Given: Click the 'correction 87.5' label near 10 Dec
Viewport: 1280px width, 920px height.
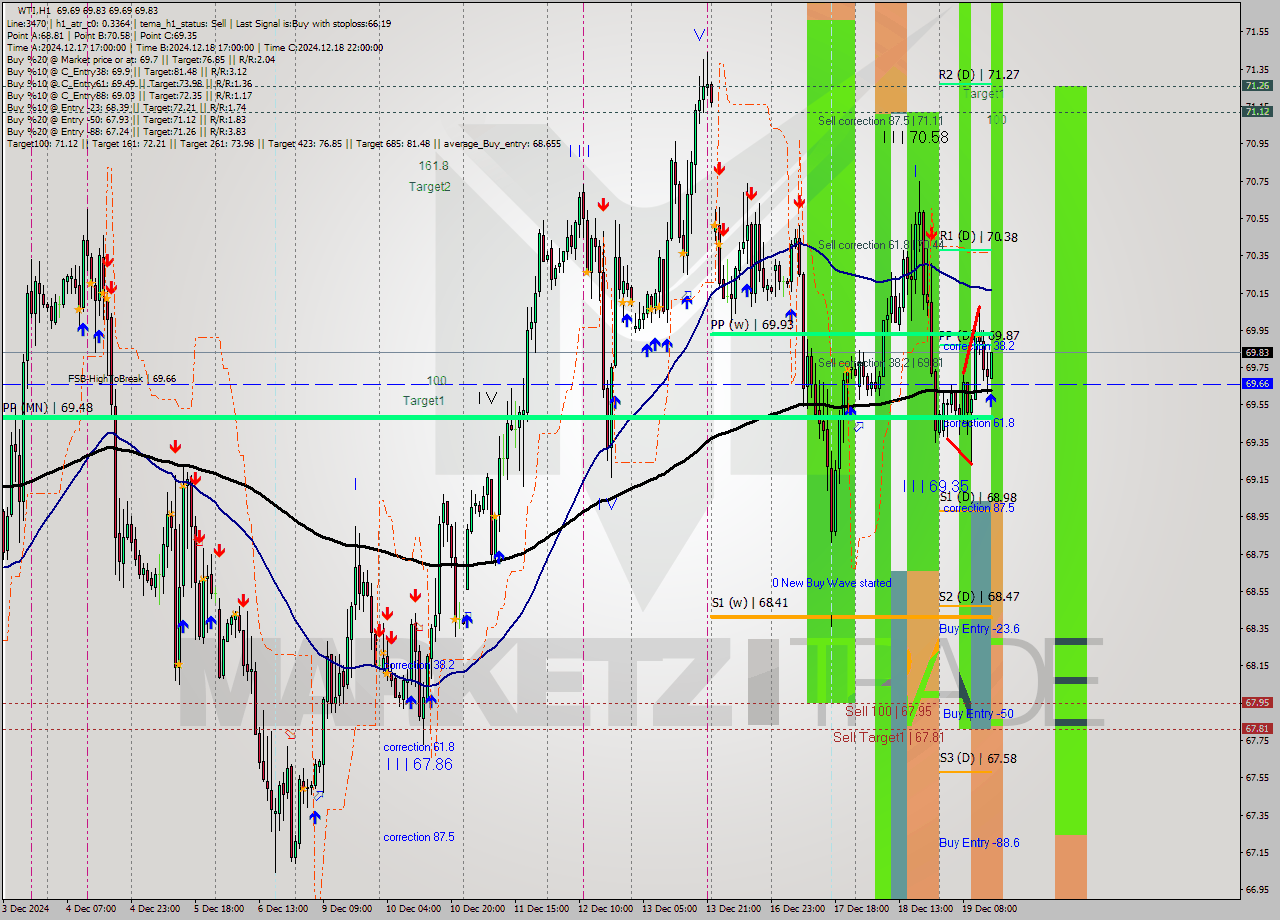Looking at the screenshot, I should 418,837.
